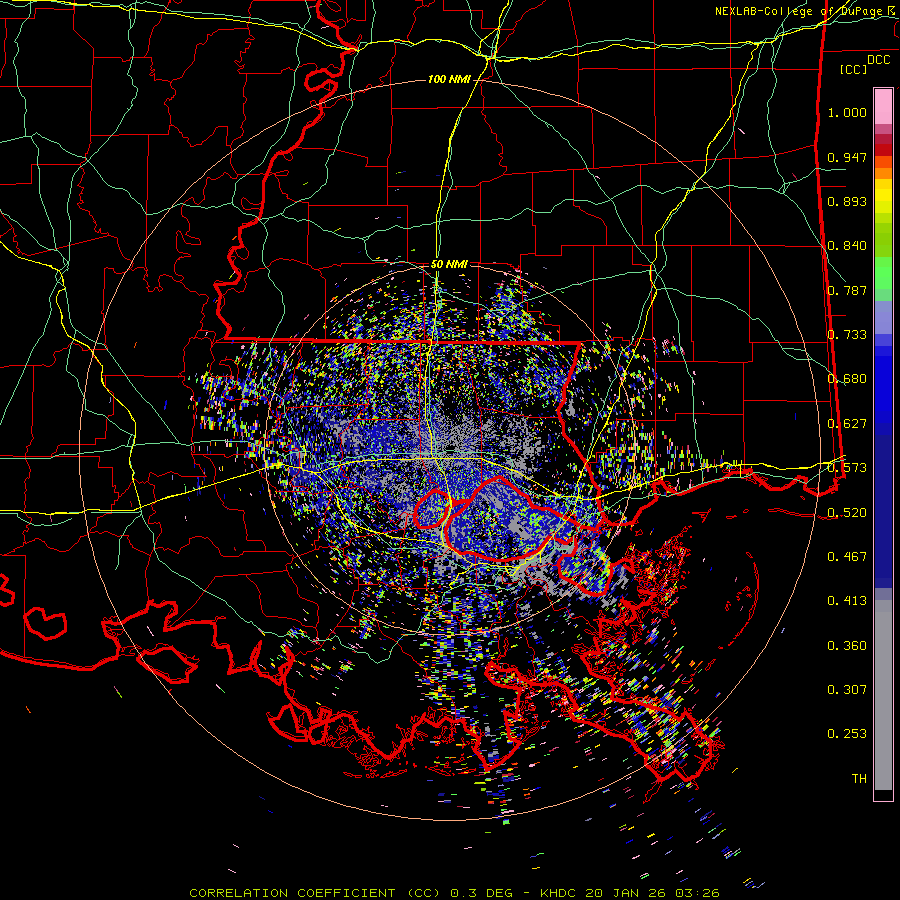Click the KHDC station identifier
The width and height of the screenshot is (900, 900).
(560, 893)
